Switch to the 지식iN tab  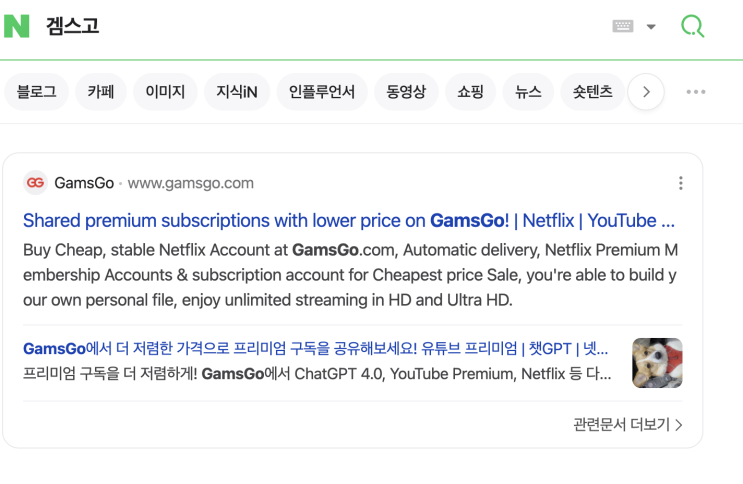(237, 91)
